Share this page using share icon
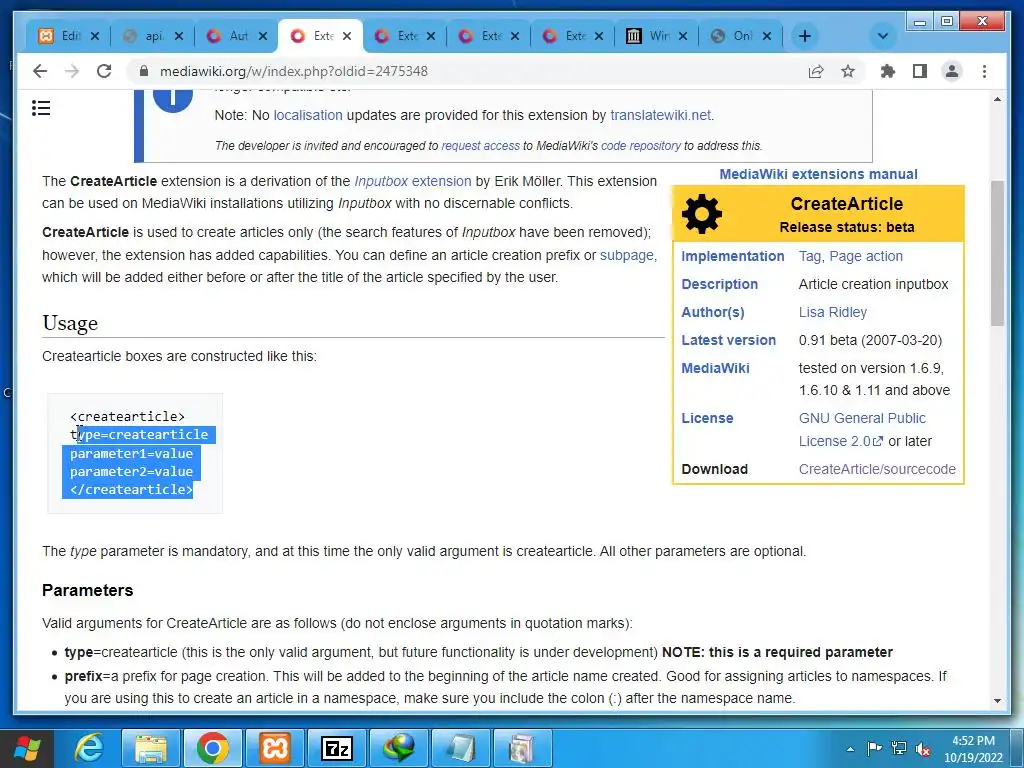The height and width of the screenshot is (768, 1024). click(816, 71)
